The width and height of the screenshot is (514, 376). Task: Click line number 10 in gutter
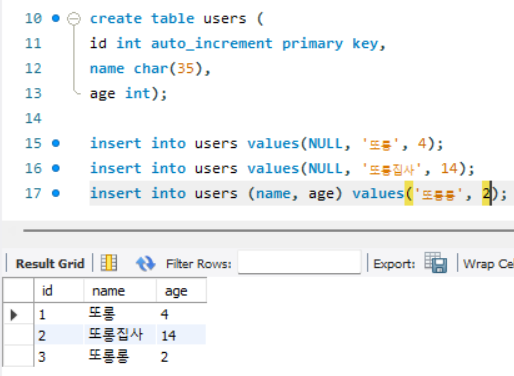(33, 19)
